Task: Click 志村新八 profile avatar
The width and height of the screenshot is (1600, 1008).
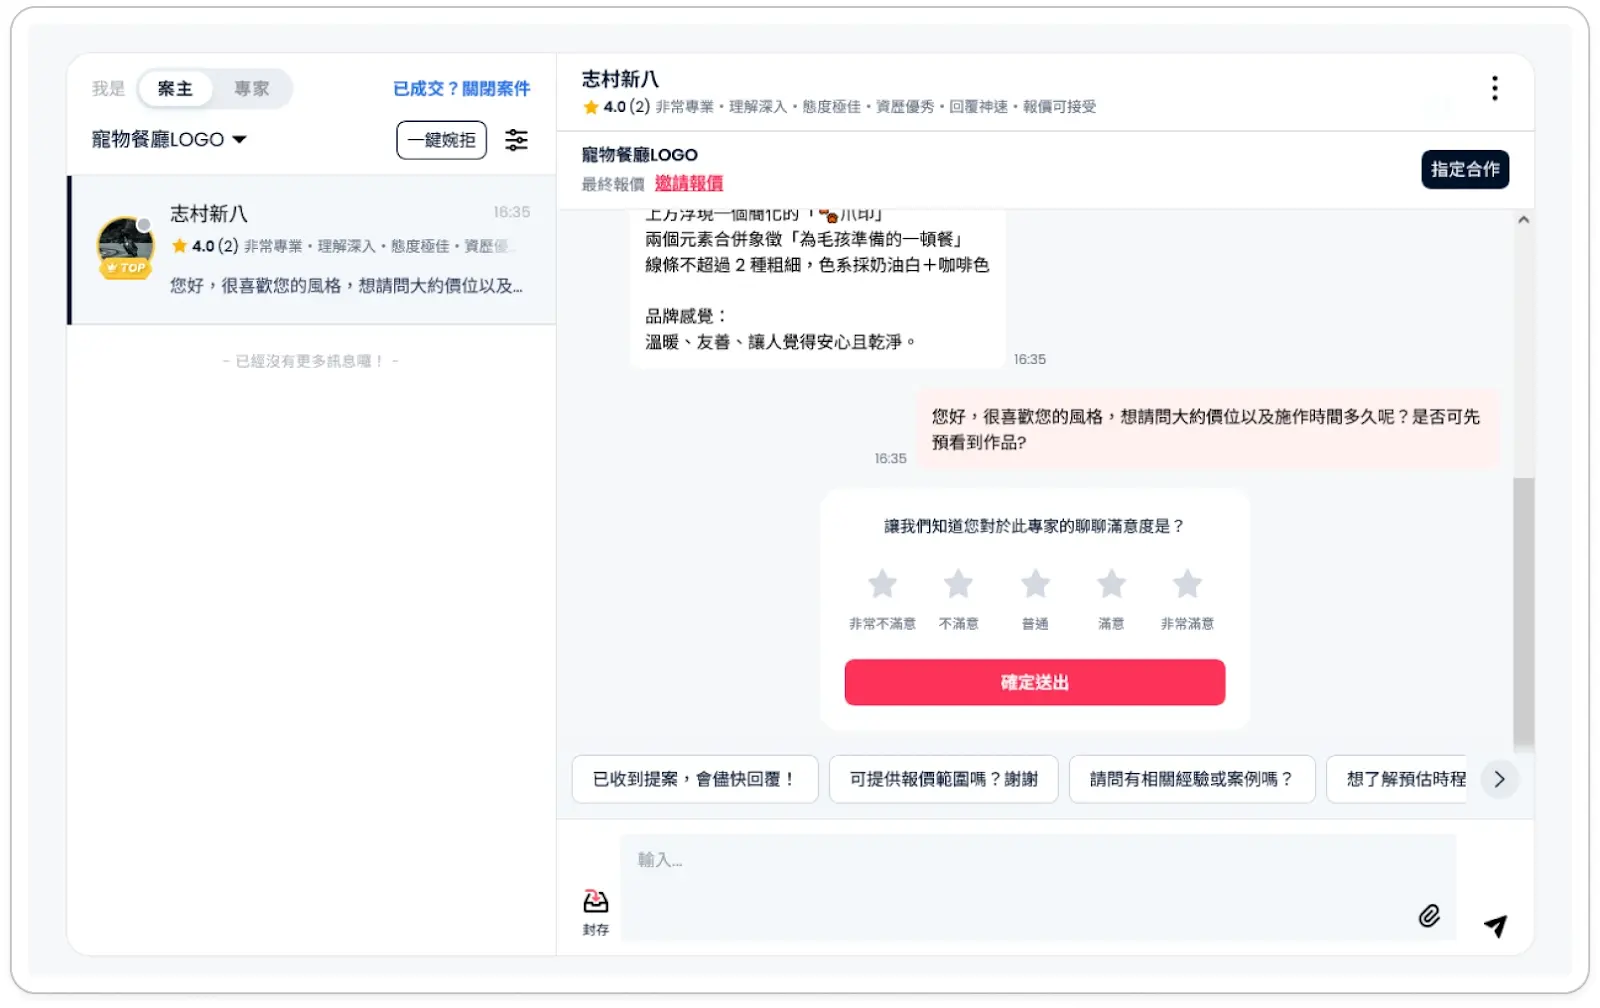Action: point(125,247)
